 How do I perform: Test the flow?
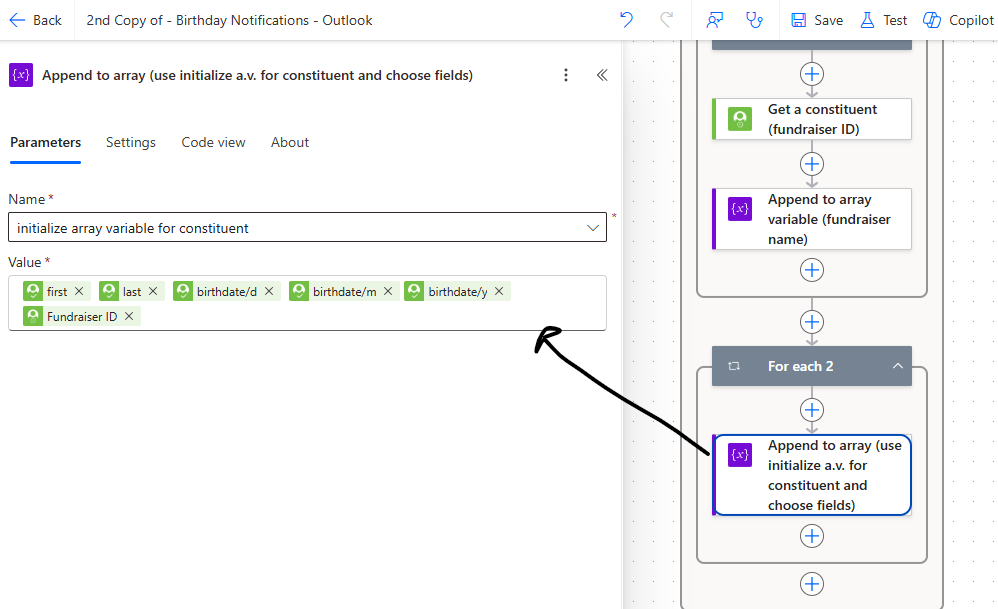point(883,20)
